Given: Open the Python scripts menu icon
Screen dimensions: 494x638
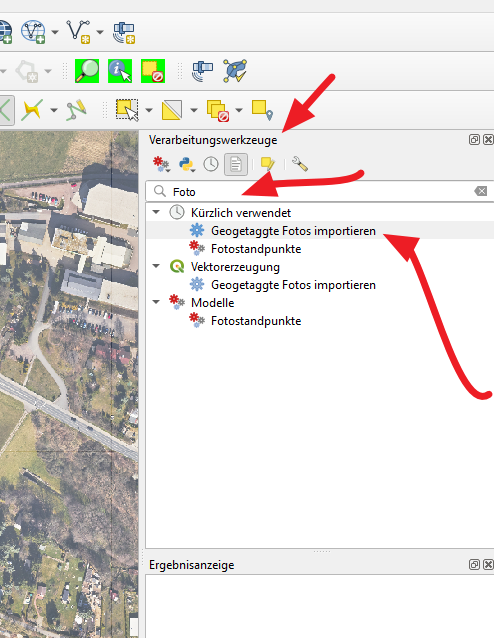Looking at the screenshot, I should (187, 164).
